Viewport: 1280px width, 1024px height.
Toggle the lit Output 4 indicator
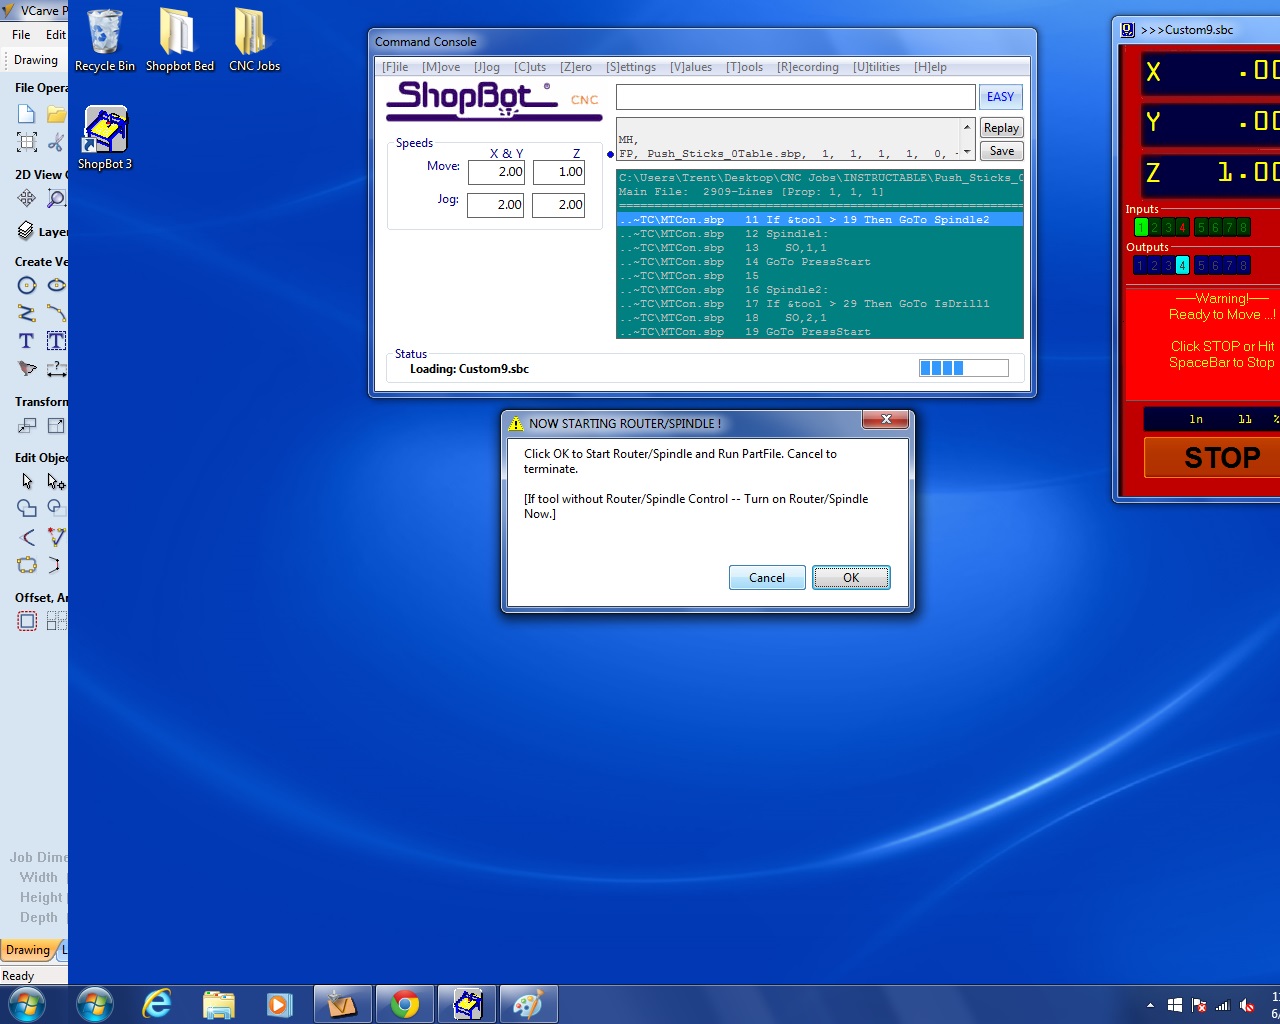1182,265
